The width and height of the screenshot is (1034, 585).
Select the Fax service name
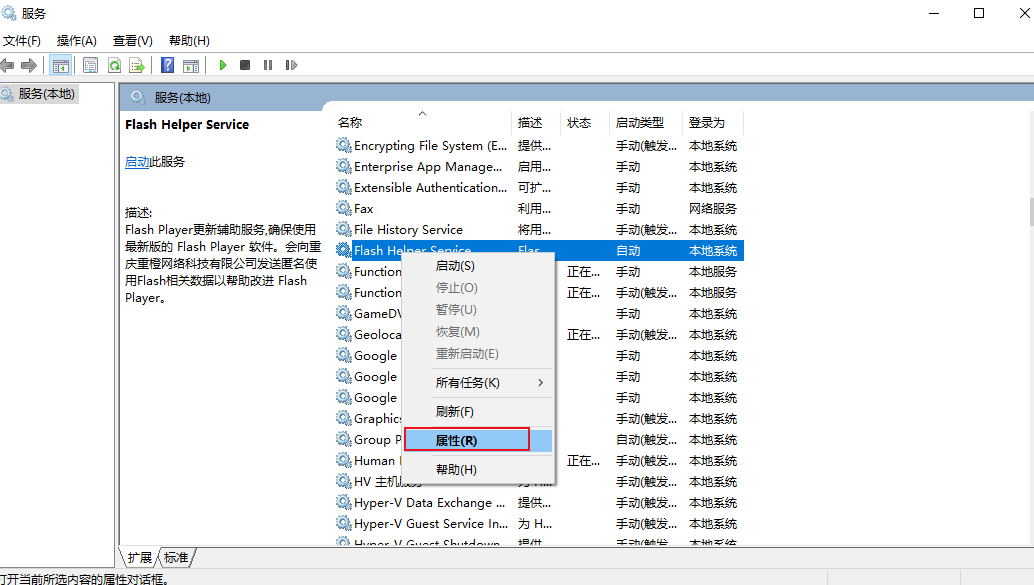363,208
